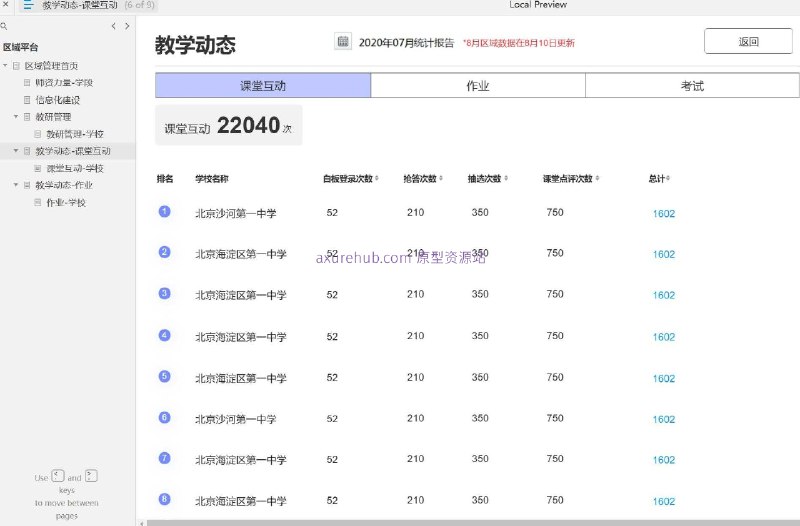Open the 区域管理首页 page in sitemap
800x526 pixels.
pyautogui.click(x=51, y=66)
